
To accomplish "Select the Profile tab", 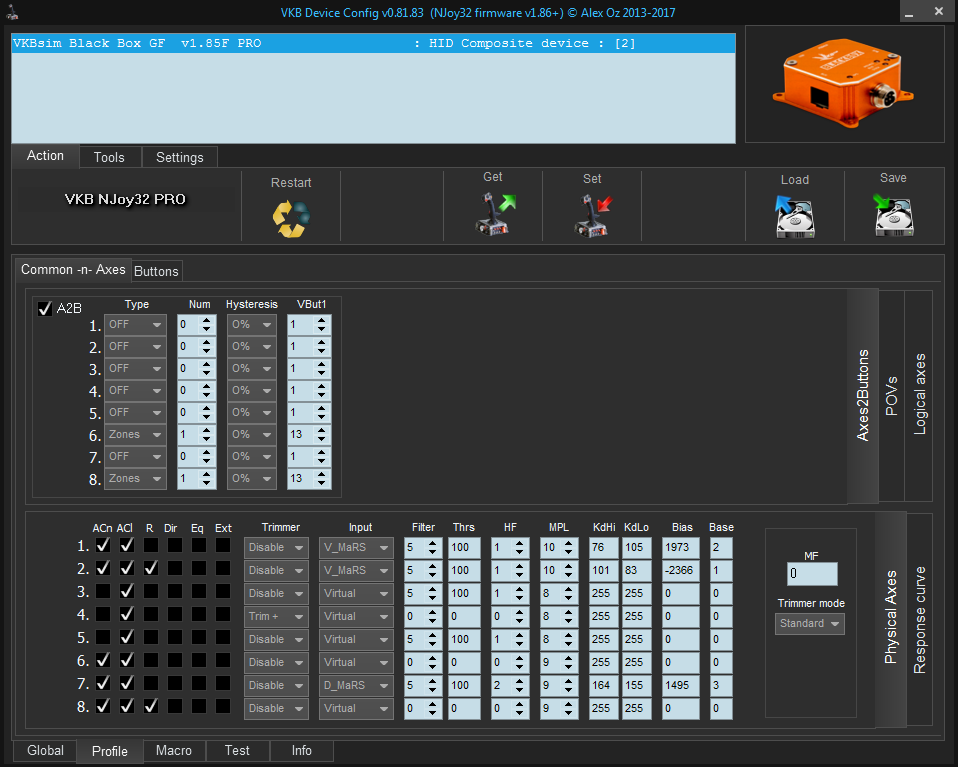I will pos(110,751).
